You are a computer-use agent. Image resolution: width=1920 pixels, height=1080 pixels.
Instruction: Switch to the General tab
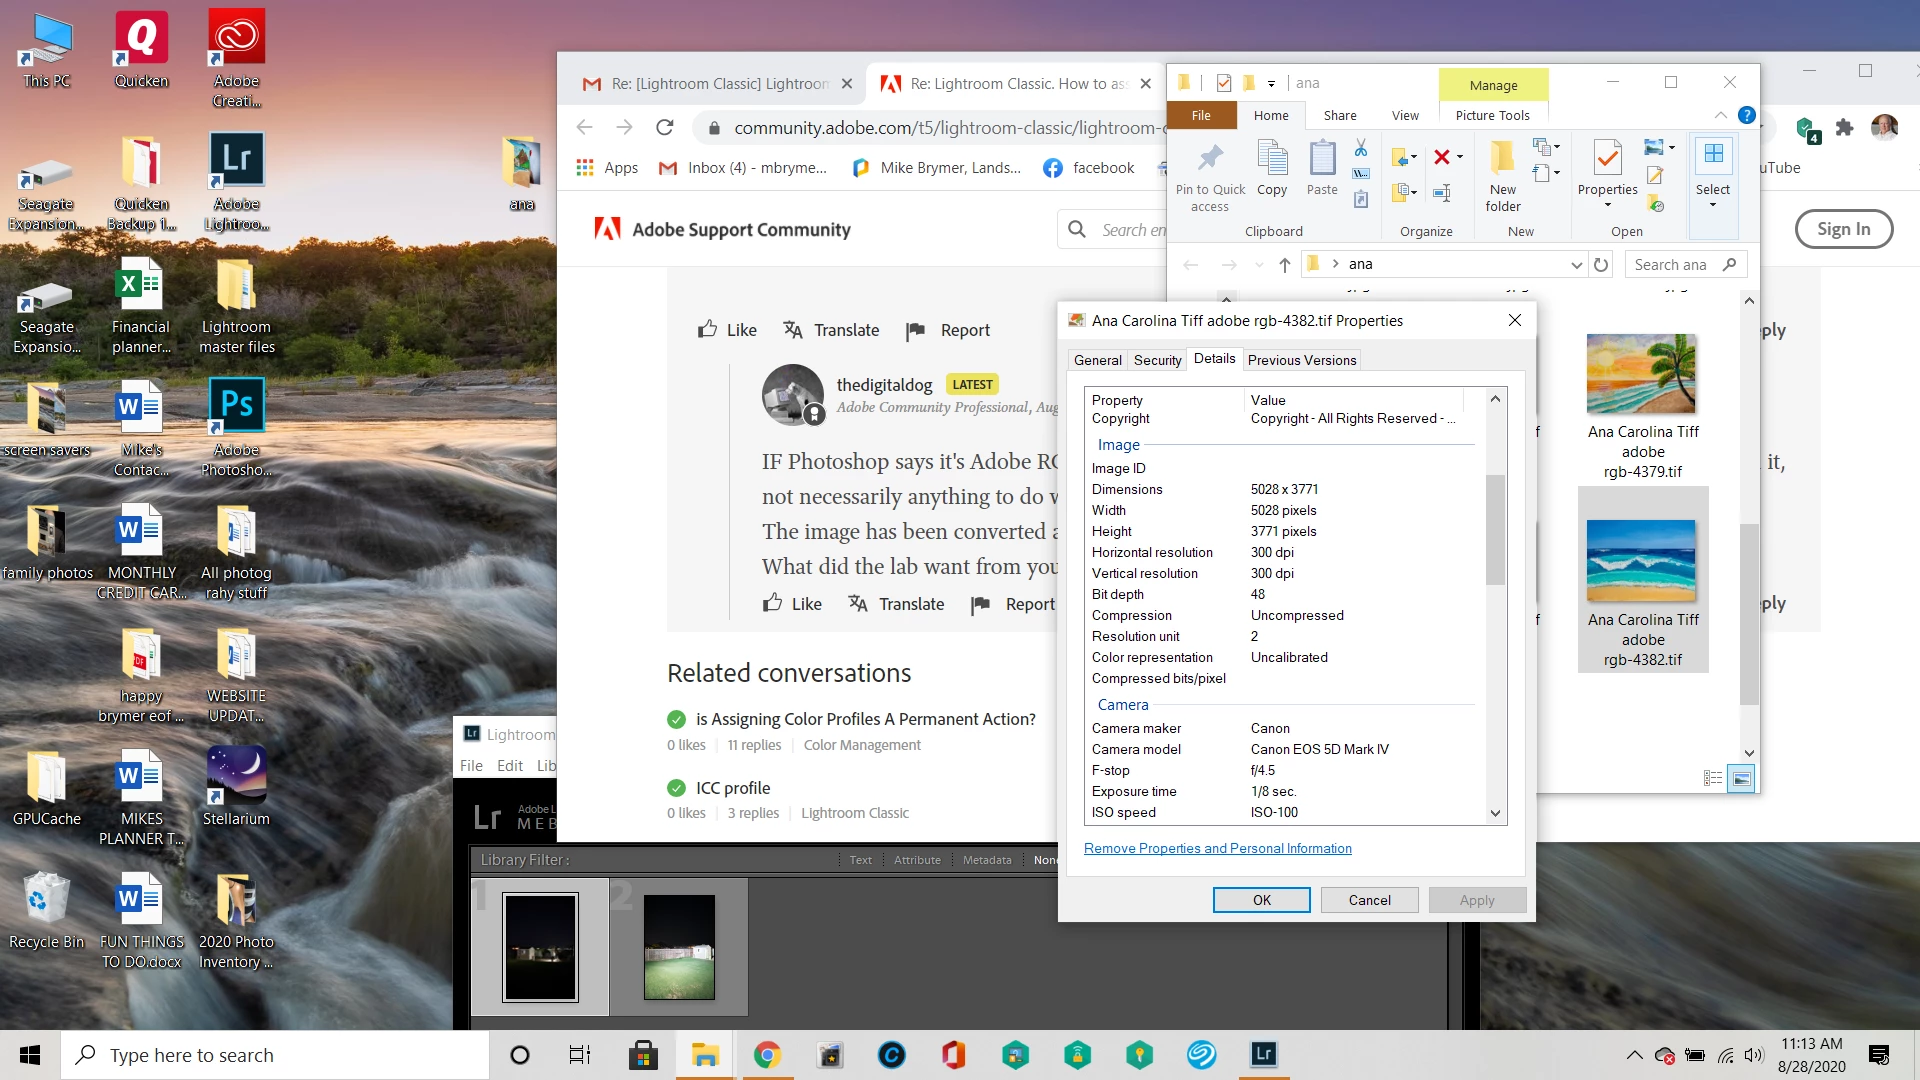(1097, 360)
